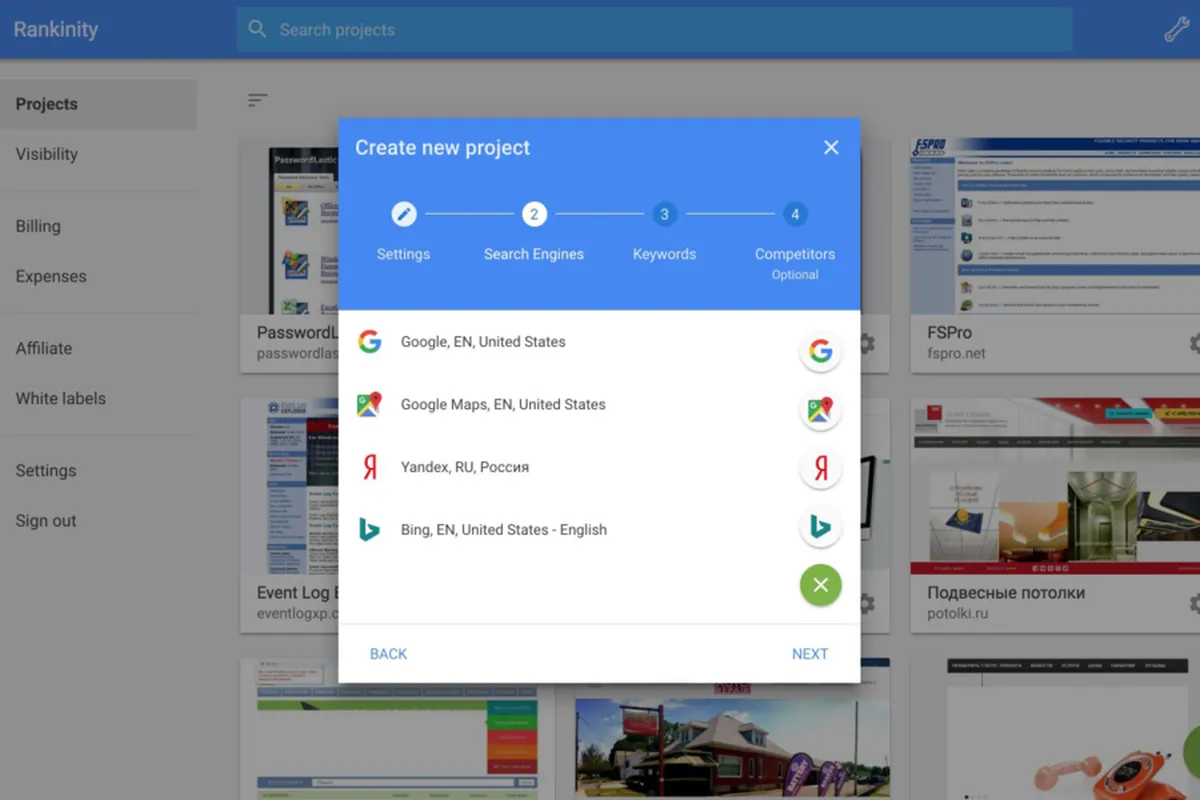Click the Rankinity logo
Screen dimensions: 1200x800
tap(56, 29)
